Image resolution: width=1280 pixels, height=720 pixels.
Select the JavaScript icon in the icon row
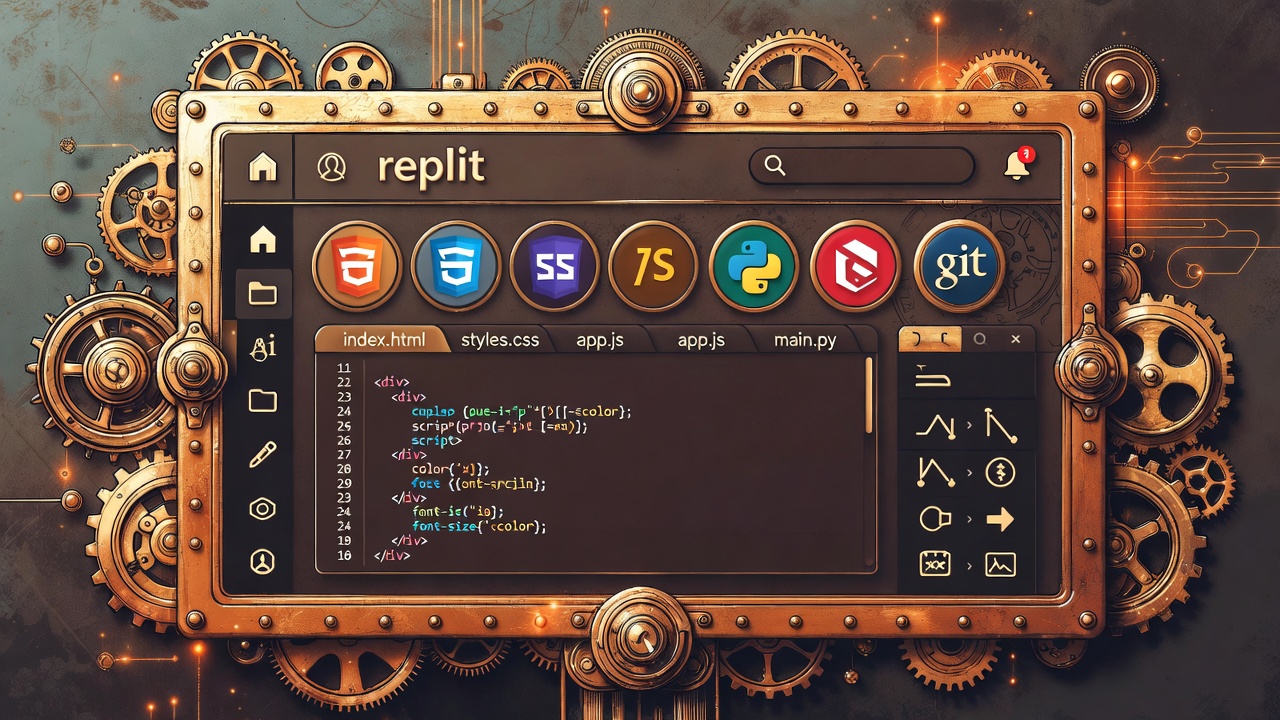pos(653,267)
